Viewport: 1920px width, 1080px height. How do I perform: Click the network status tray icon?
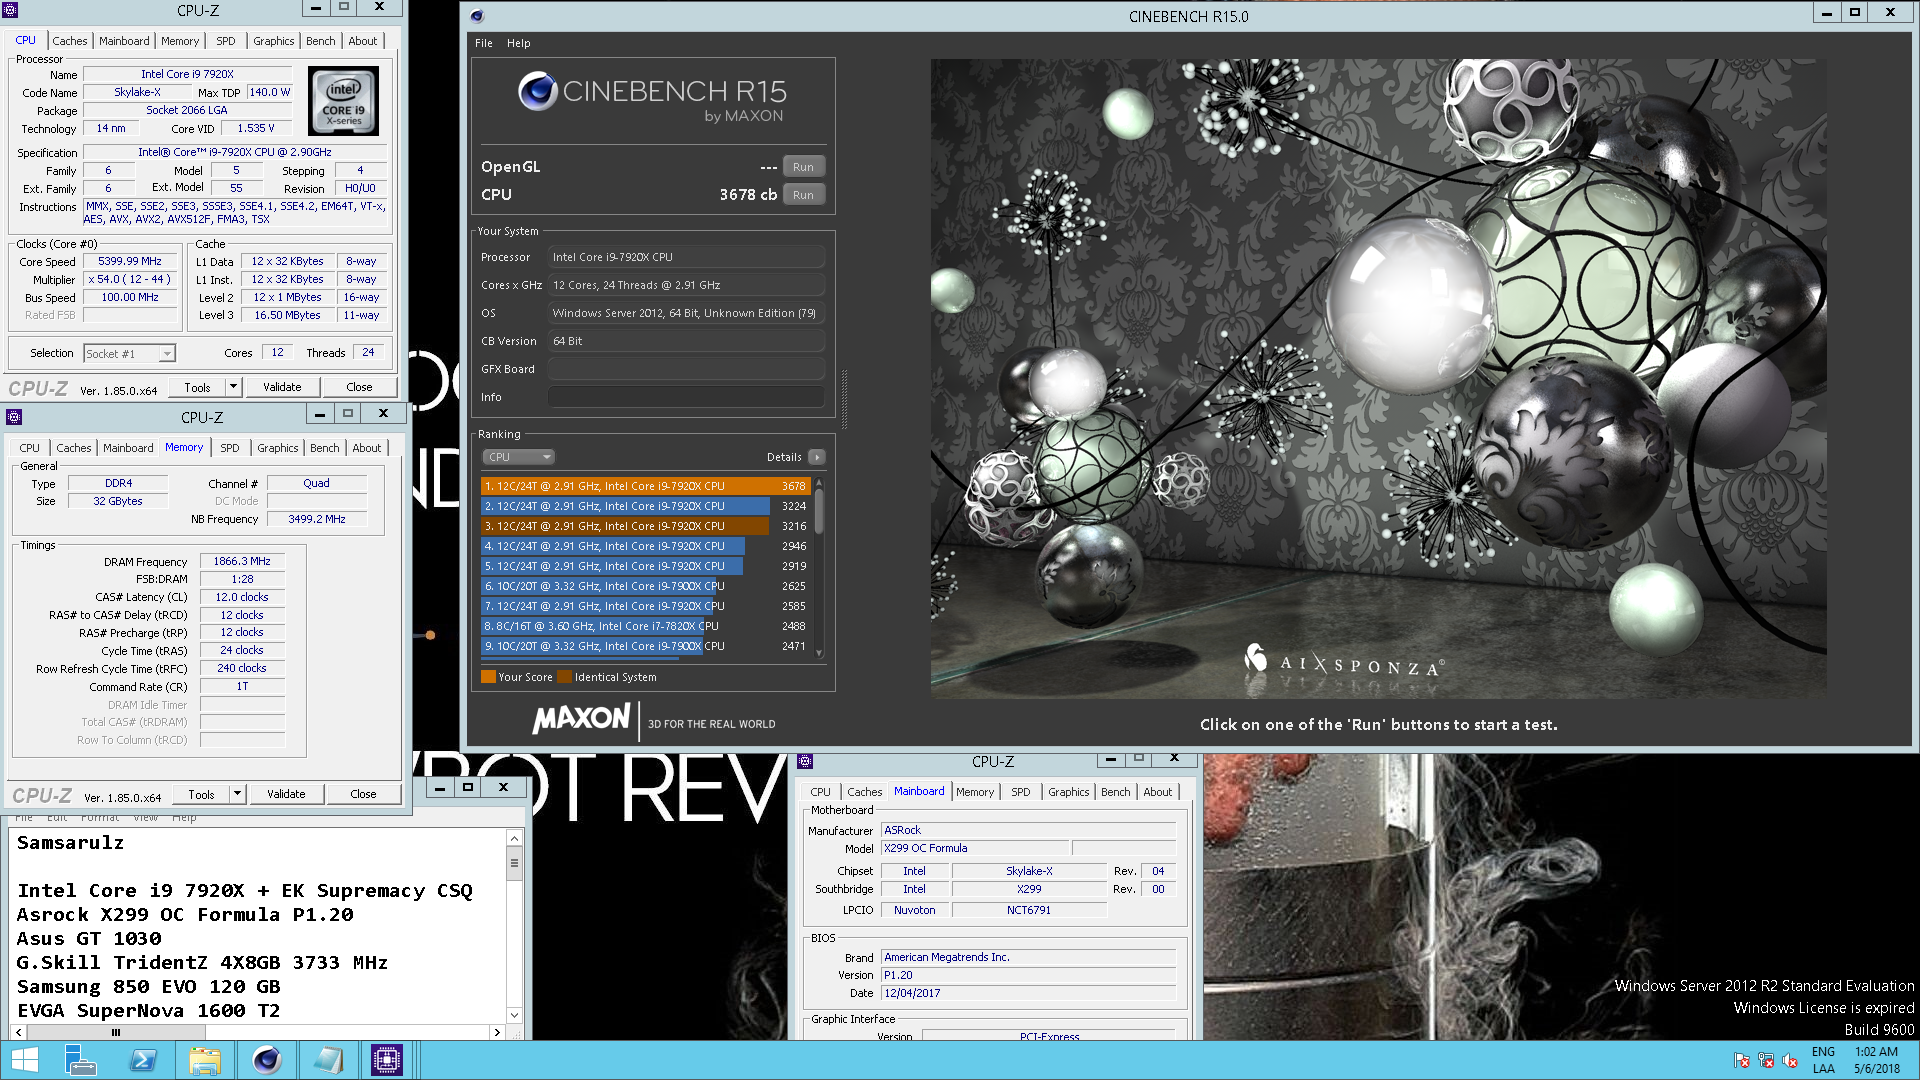pyautogui.click(x=1766, y=1061)
